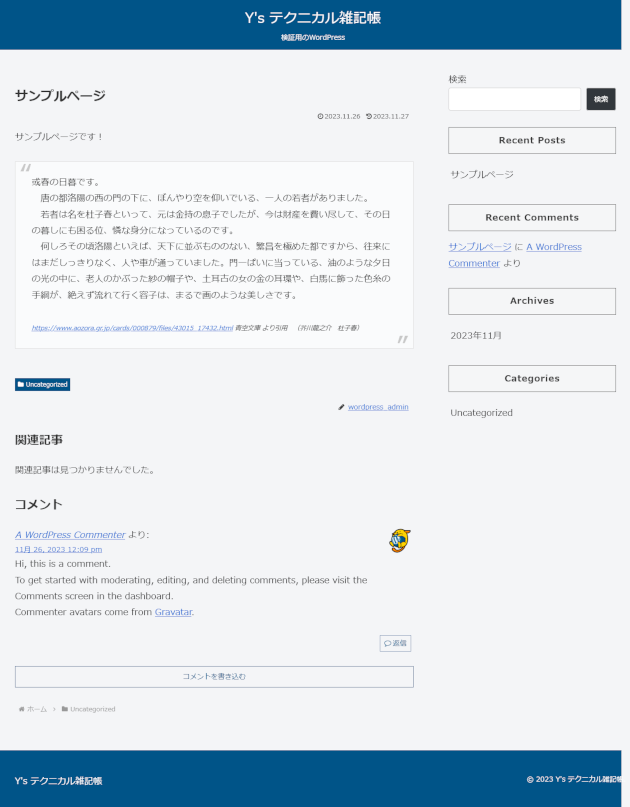Click the folder icon in breadcrumb Uncategorized
Screen dimensions: 630x807
[x=64, y=709]
